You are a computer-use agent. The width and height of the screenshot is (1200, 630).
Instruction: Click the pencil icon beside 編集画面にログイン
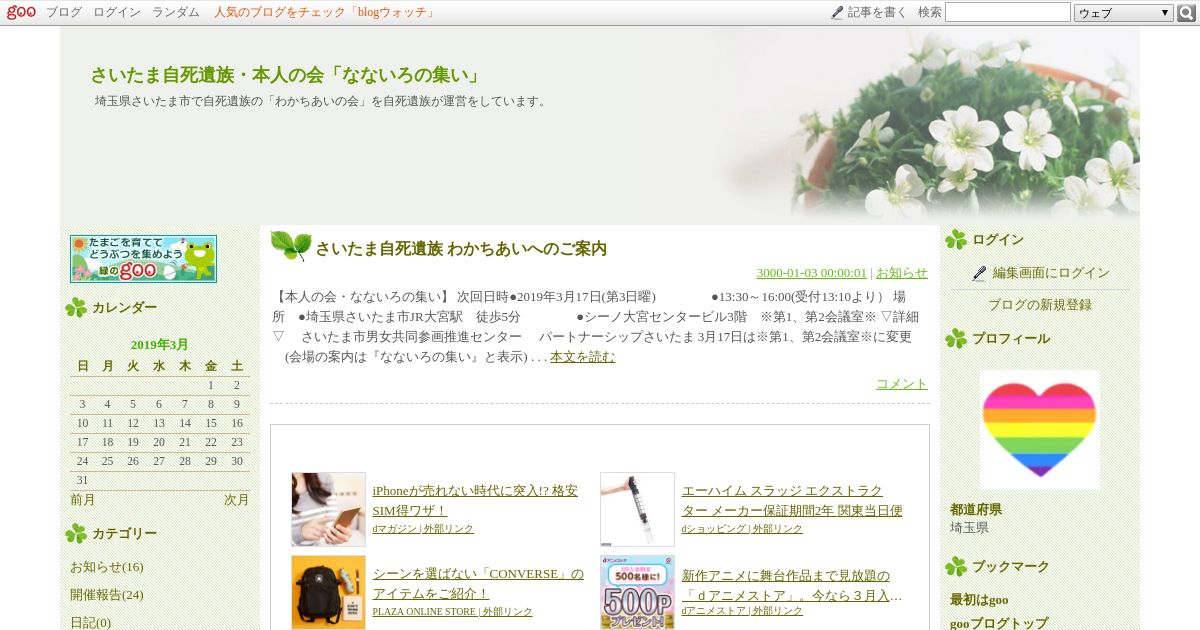(979, 273)
